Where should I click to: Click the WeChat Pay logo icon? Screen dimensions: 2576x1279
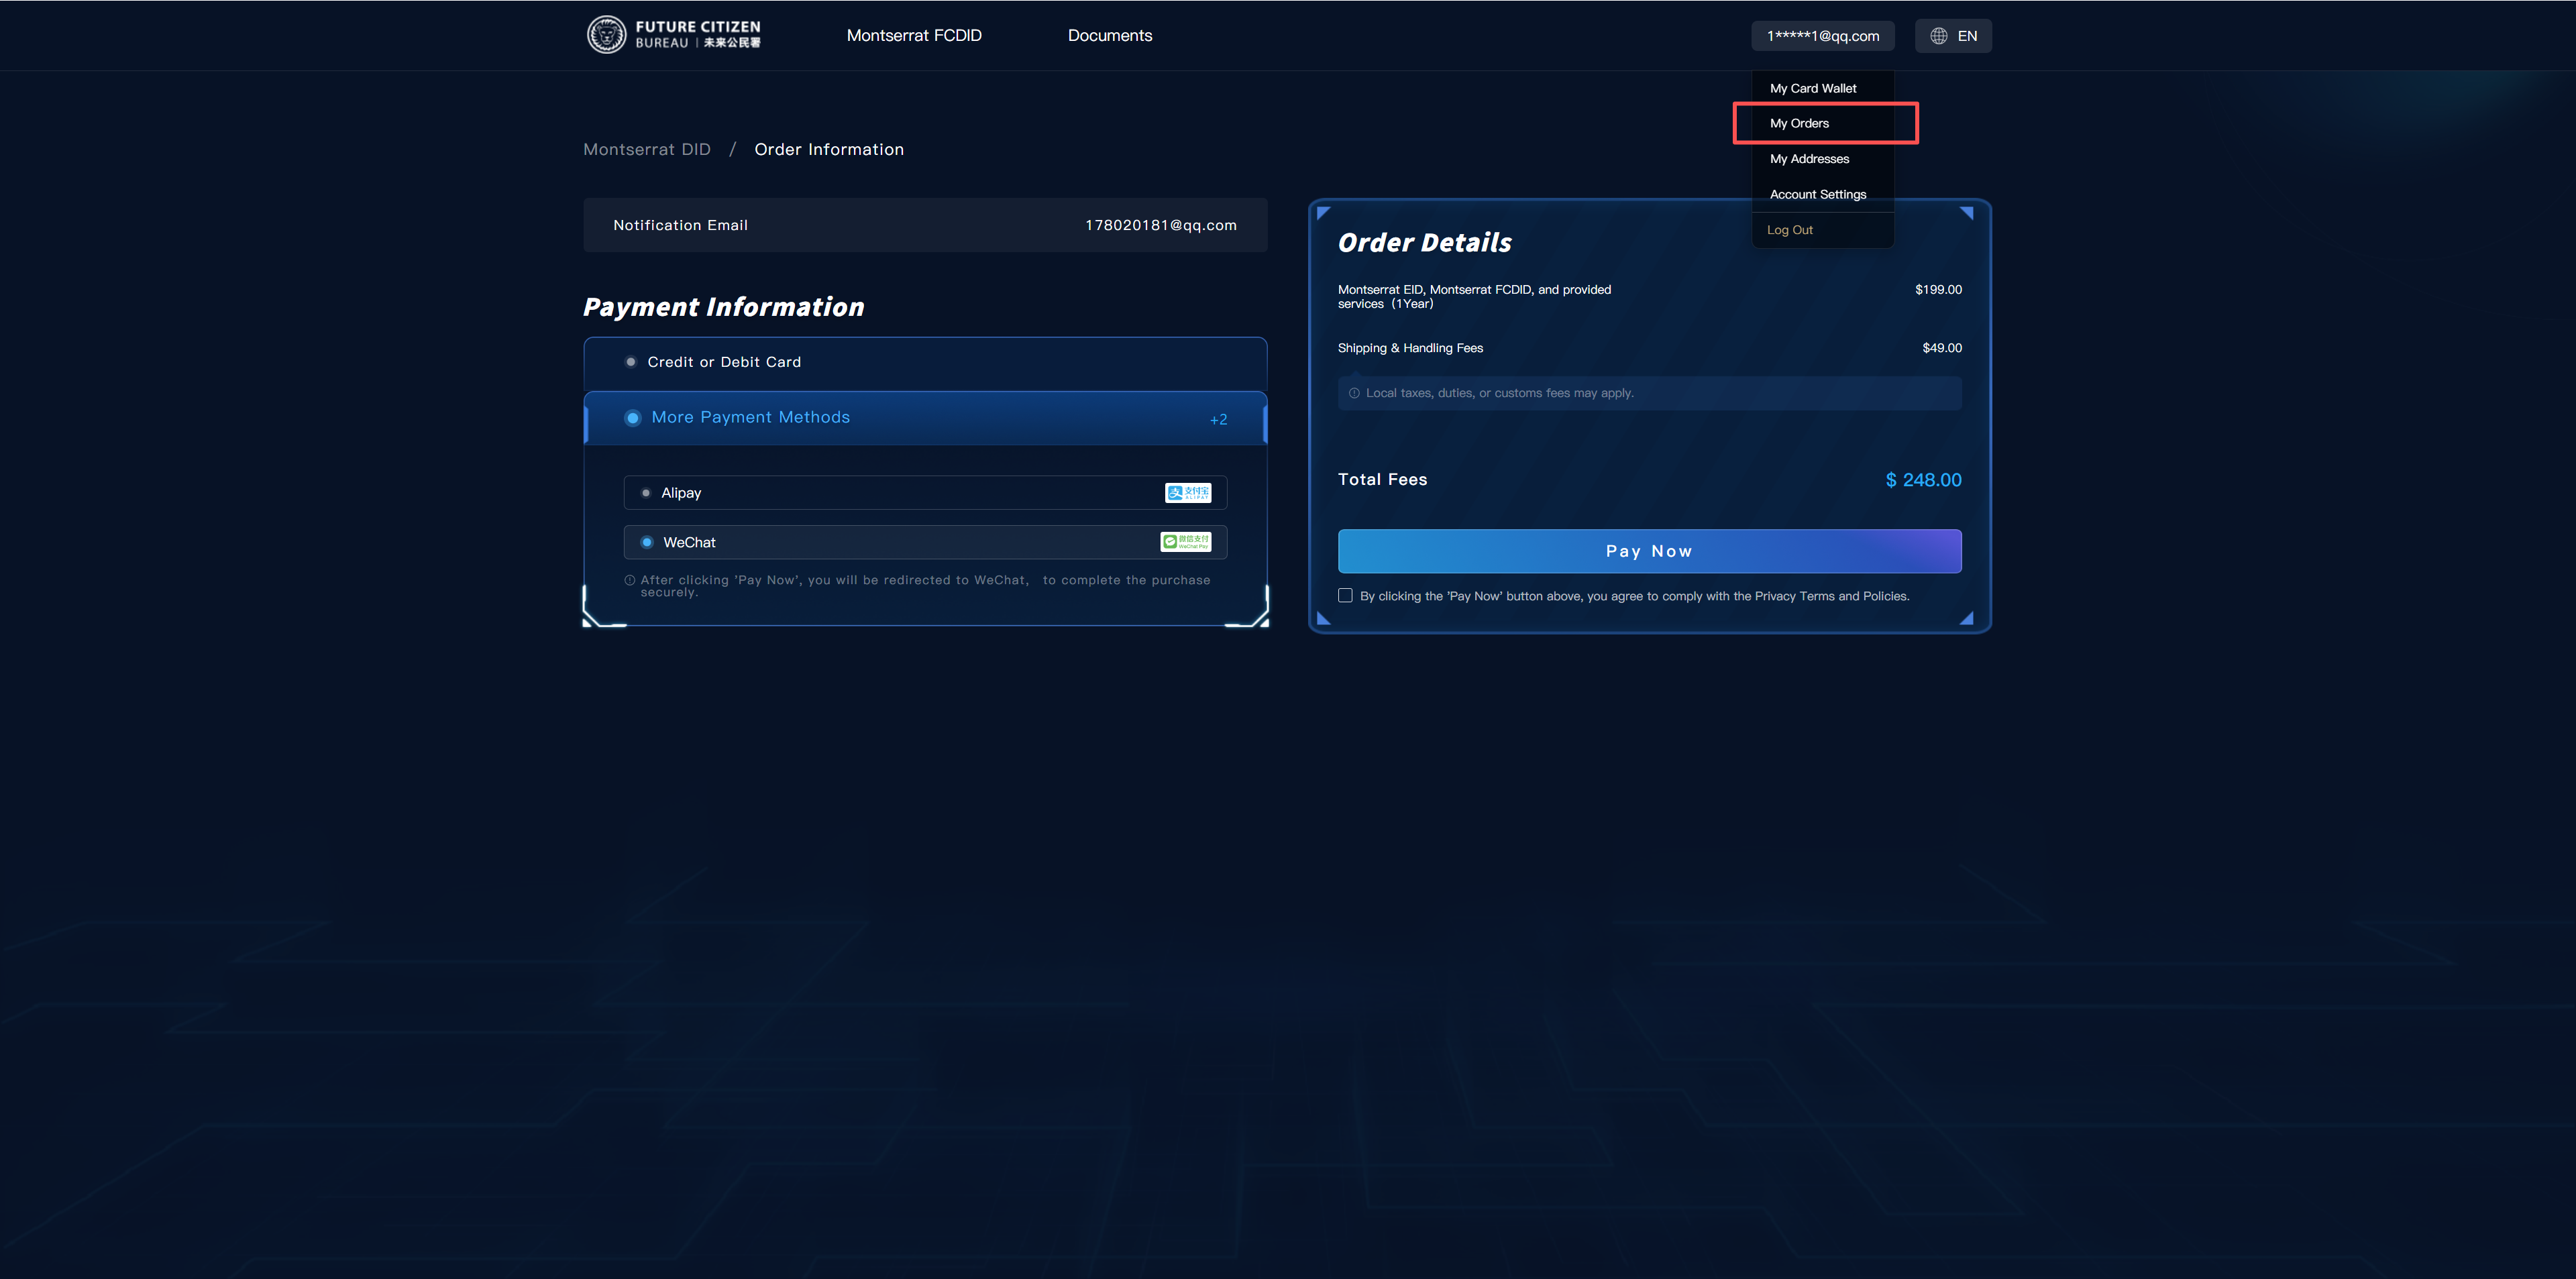click(1185, 542)
